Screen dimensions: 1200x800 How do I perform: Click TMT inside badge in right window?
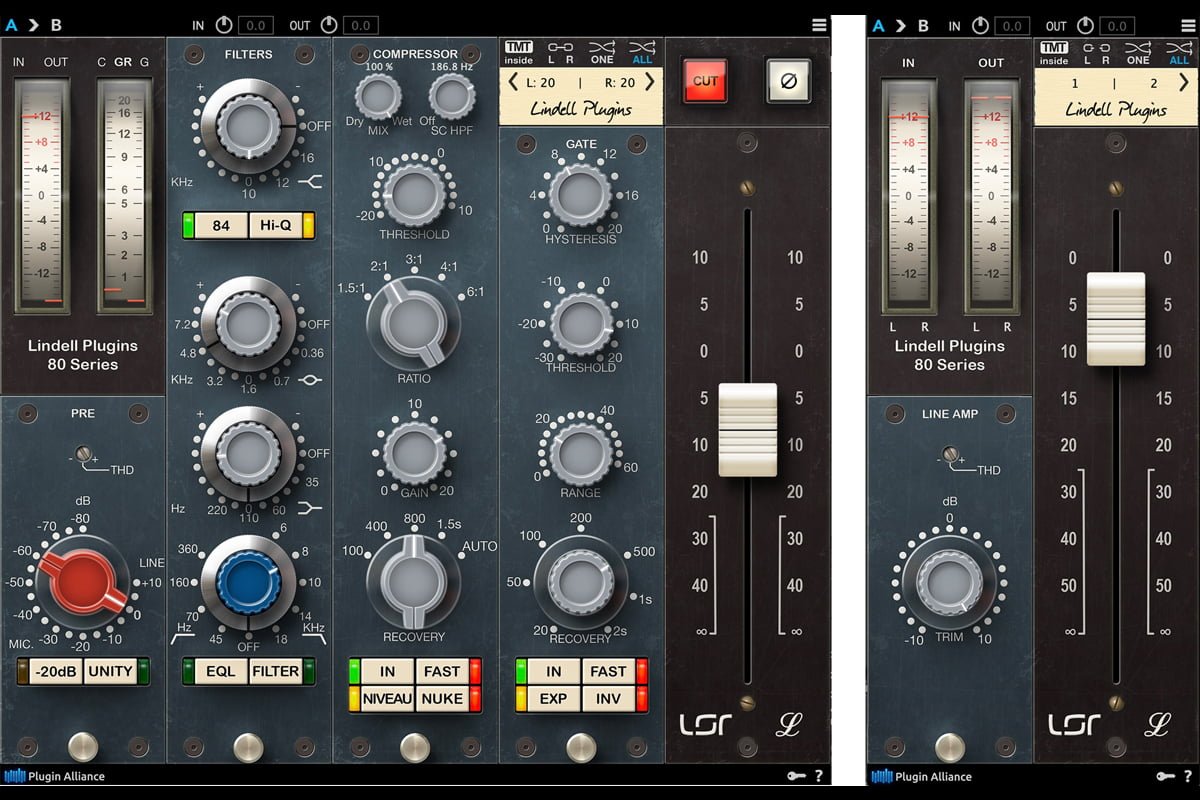click(1054, 52)
